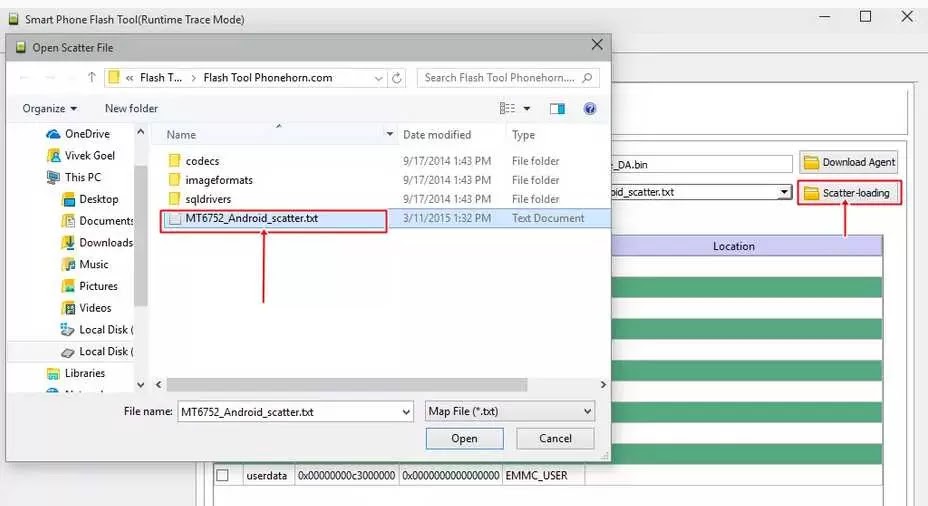Expand the File name dropdown arrow
Image resolution: width=928 pixels, height=506 pixels.
[x=407, y=412]
